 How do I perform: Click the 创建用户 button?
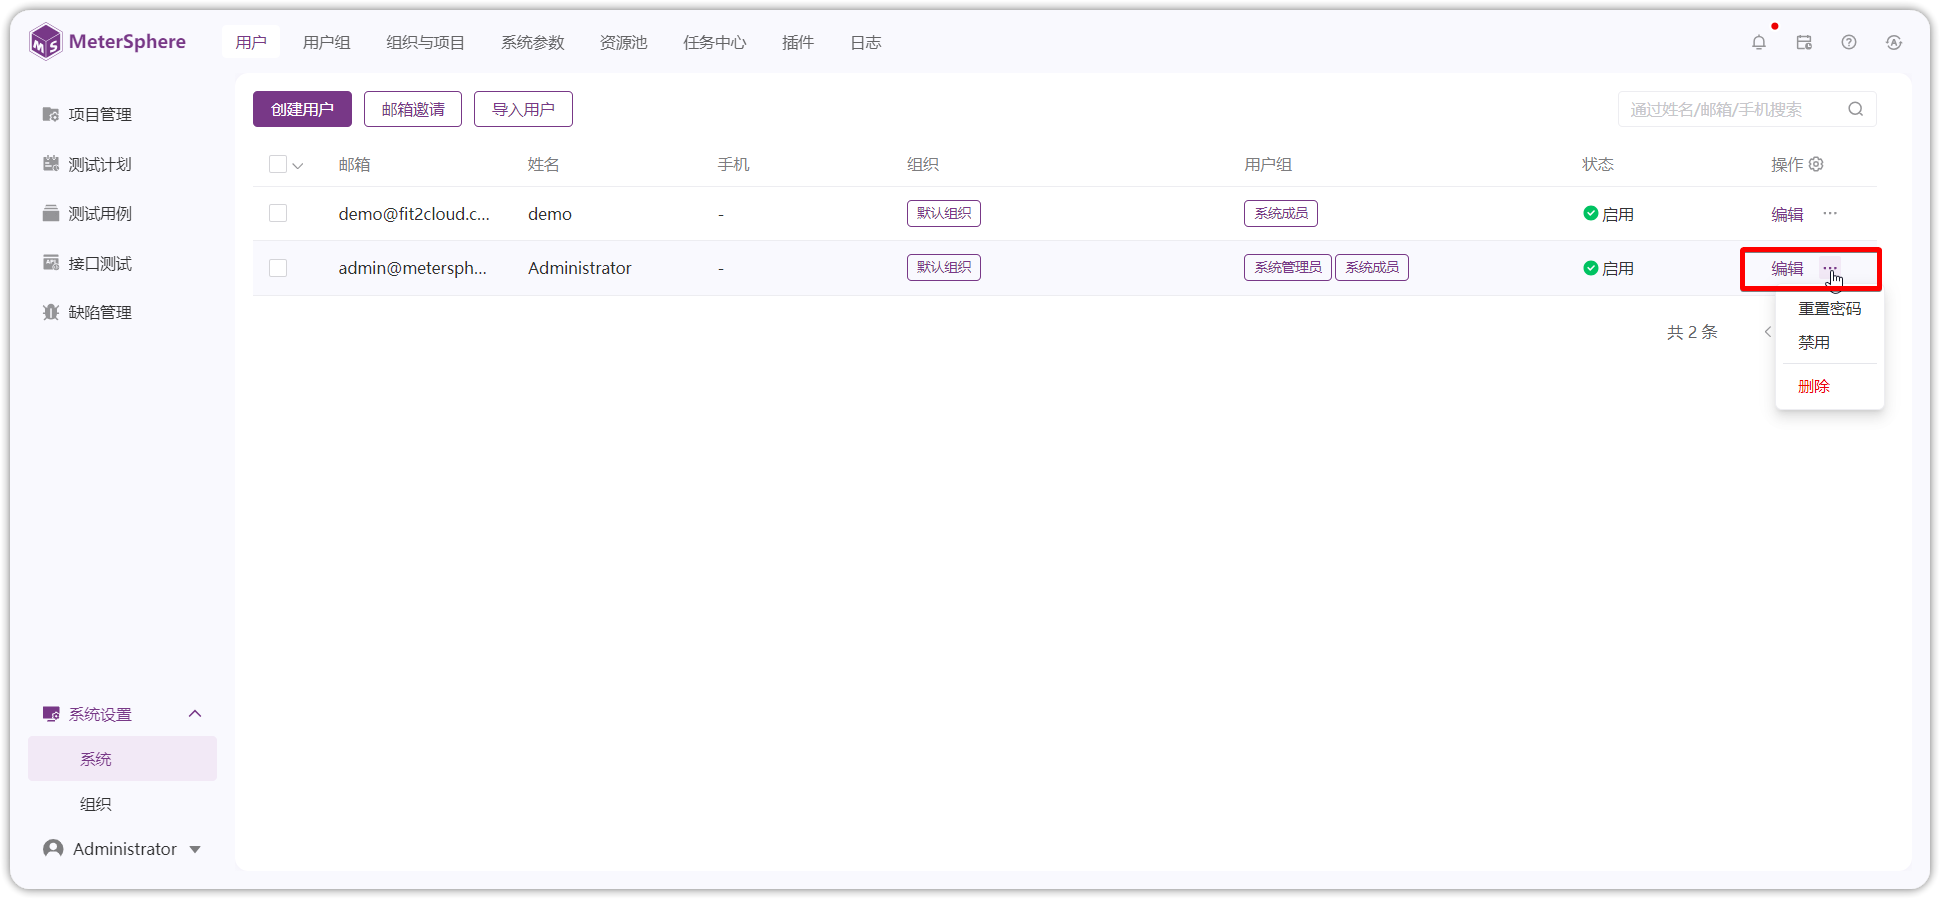[x=302, y=109]
